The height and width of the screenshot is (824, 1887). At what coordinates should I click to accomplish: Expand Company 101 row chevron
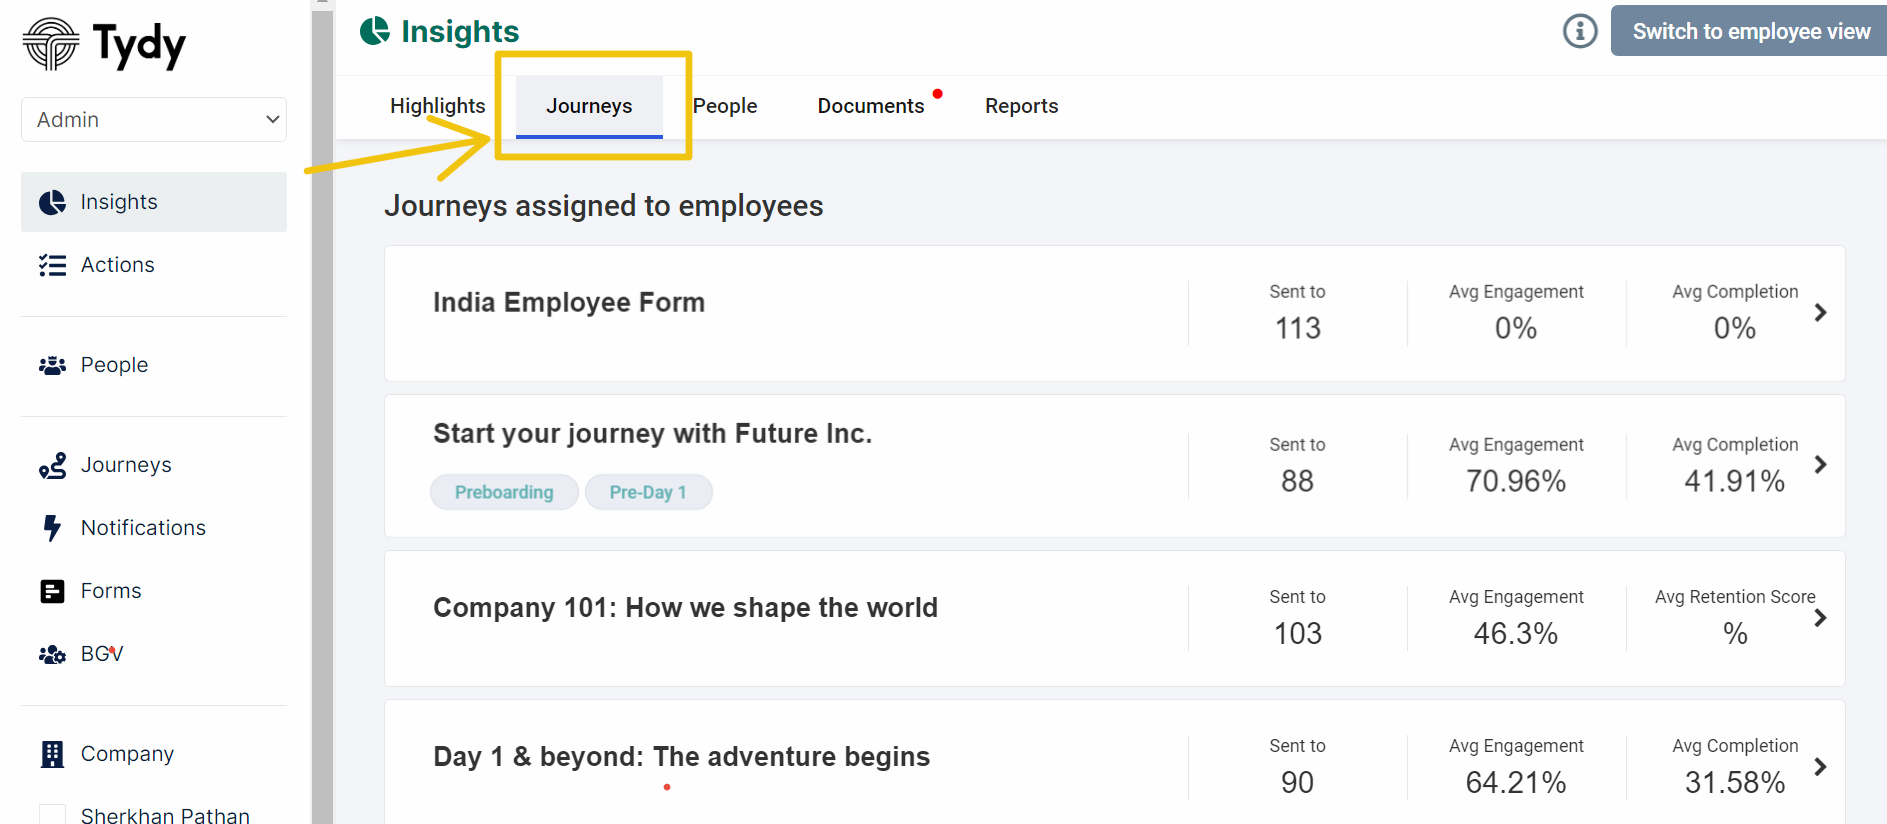click(x=1820, y=618)
